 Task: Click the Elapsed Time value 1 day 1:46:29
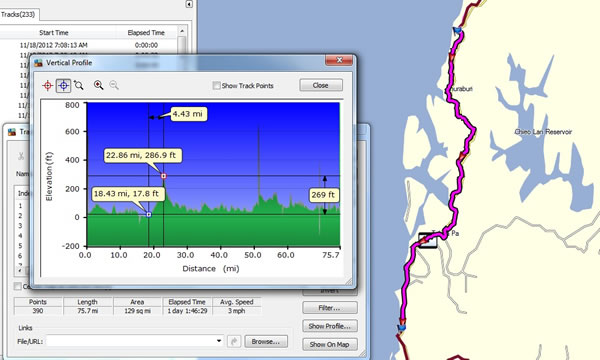187,311
